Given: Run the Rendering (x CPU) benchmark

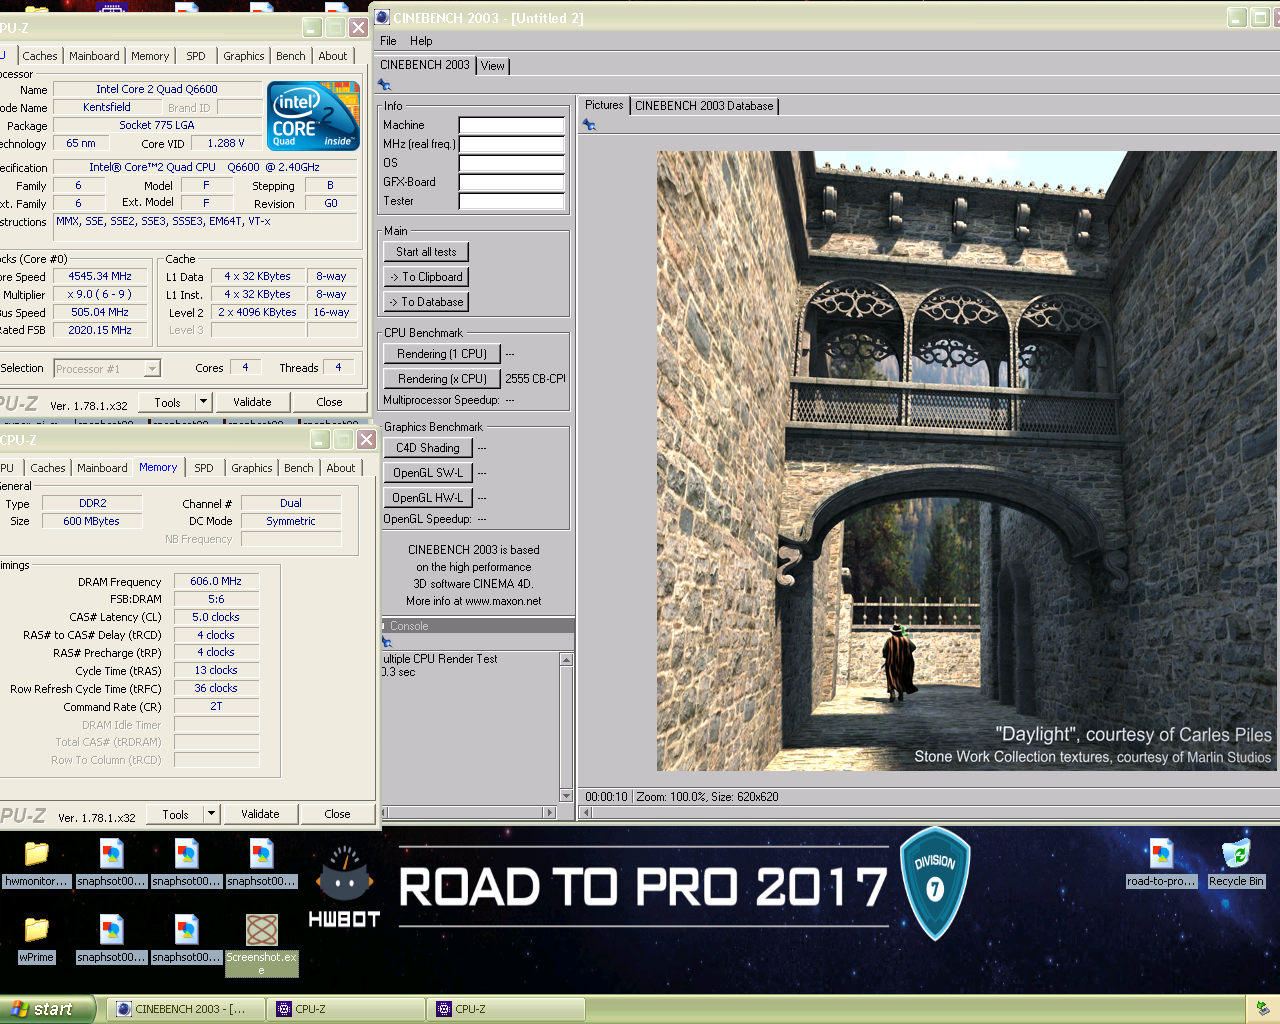Looking at the screenshot, I should pyautogui.click(x=442, y=379).
